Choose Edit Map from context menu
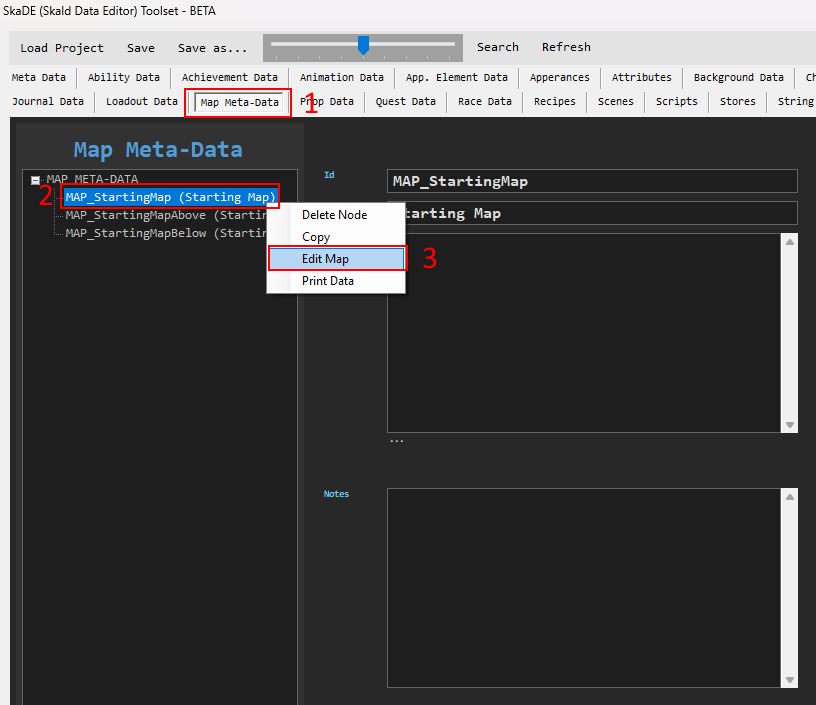 (x=336, y=259)
